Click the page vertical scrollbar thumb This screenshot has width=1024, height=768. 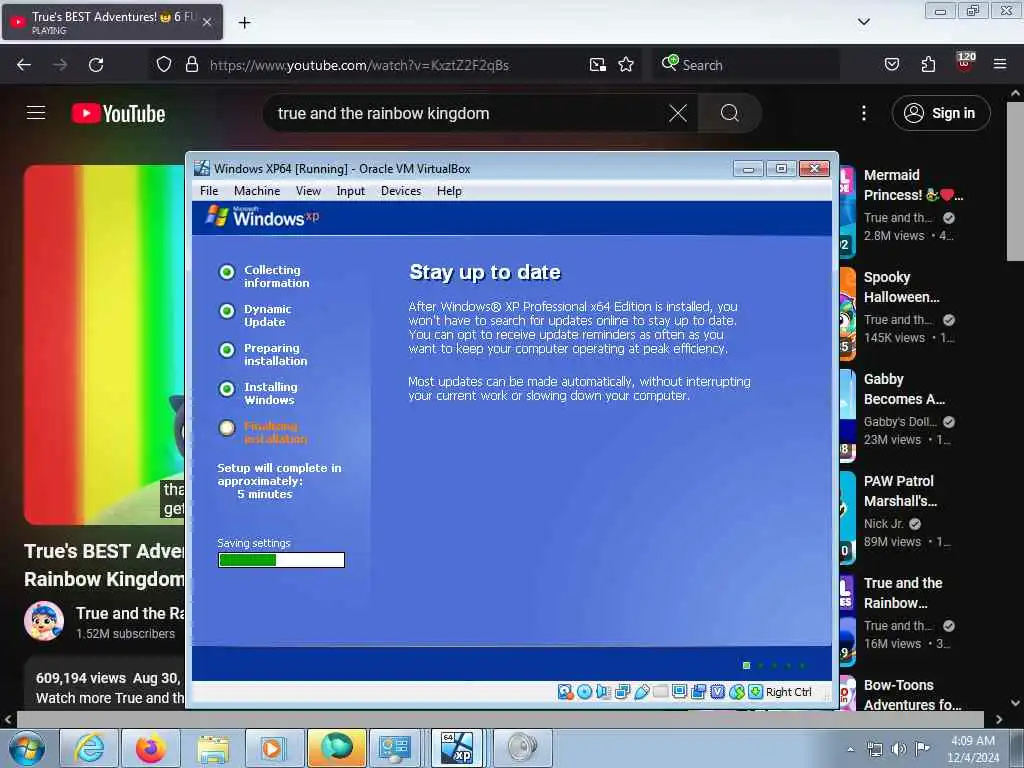tap(1015, 182)
